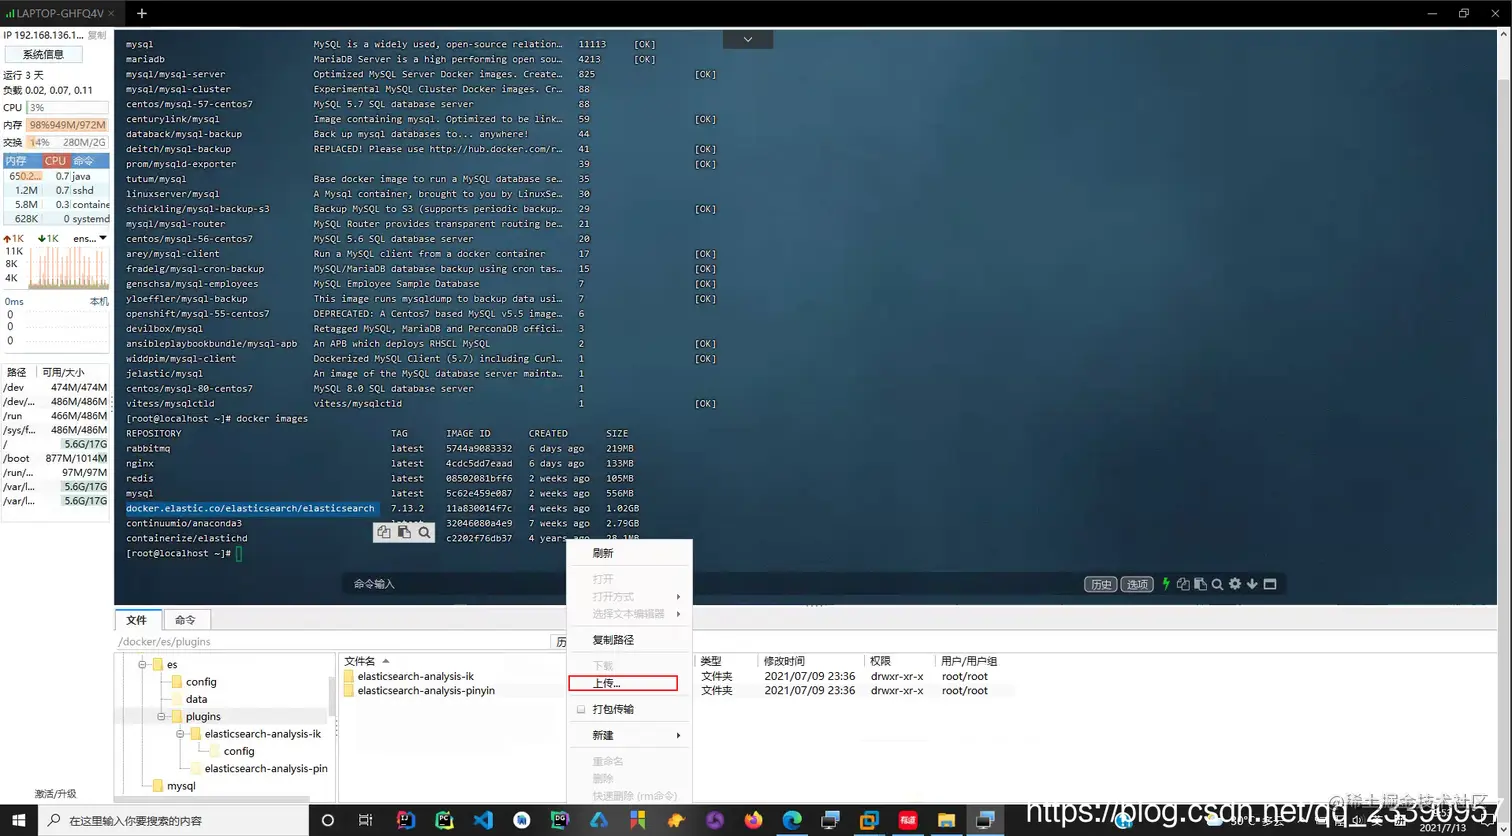The width and height of the screenshot is (1512, 836).
Task: Click Windows taskbar search box
Action: pos(172,820)
